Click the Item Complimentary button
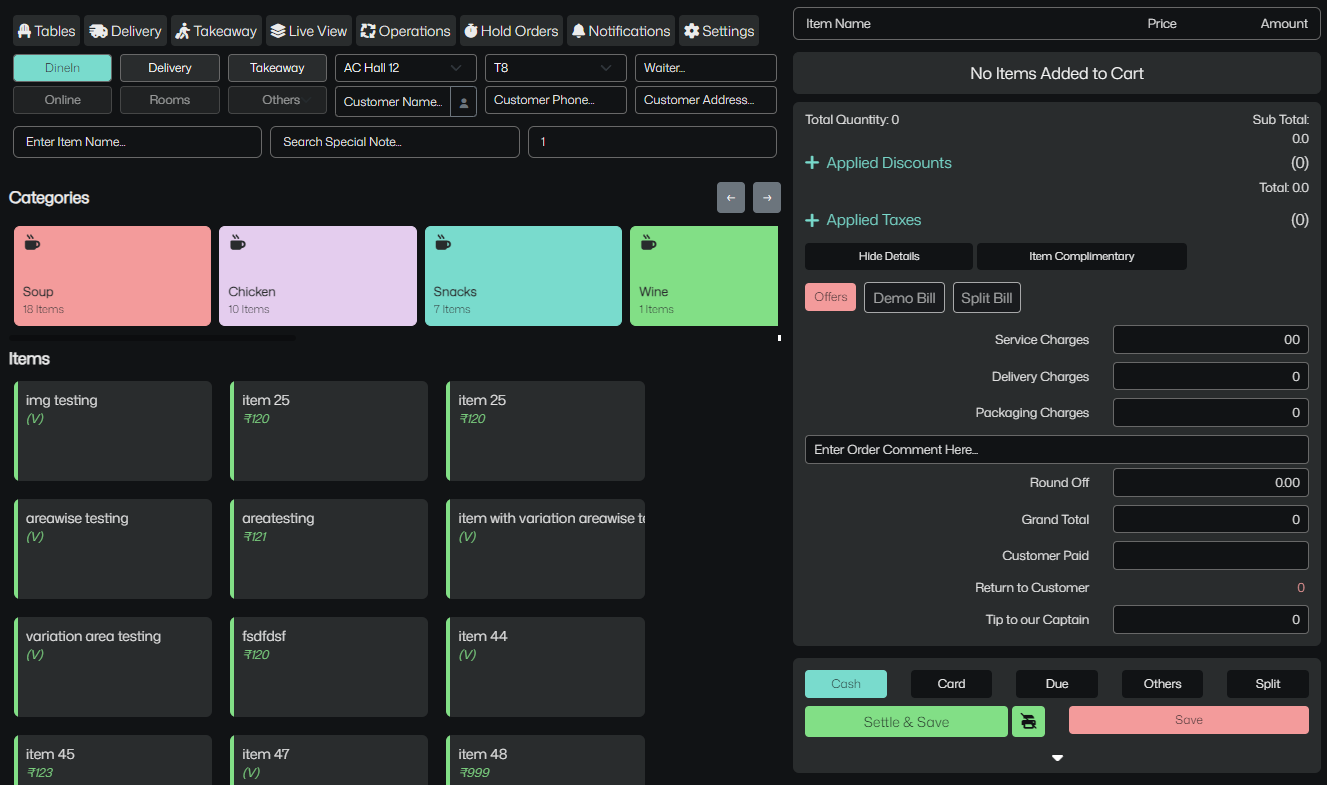The width and height of the screenshot is (1327, 785). point(1081,256)
